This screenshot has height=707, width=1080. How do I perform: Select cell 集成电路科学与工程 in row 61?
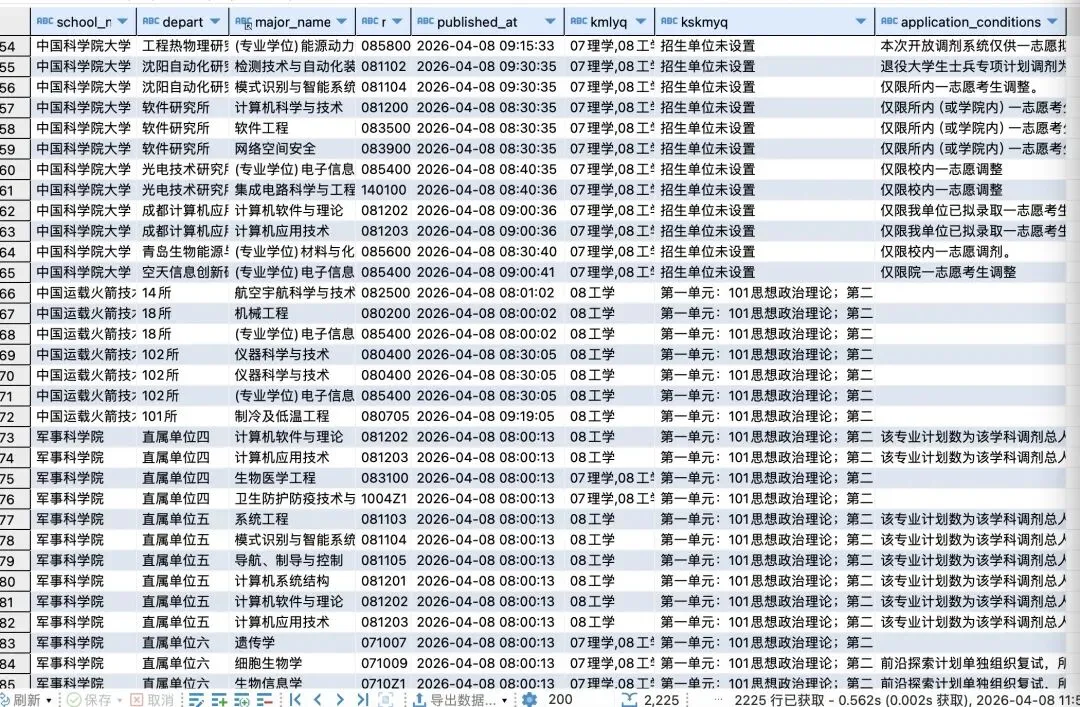coord(293,189)
